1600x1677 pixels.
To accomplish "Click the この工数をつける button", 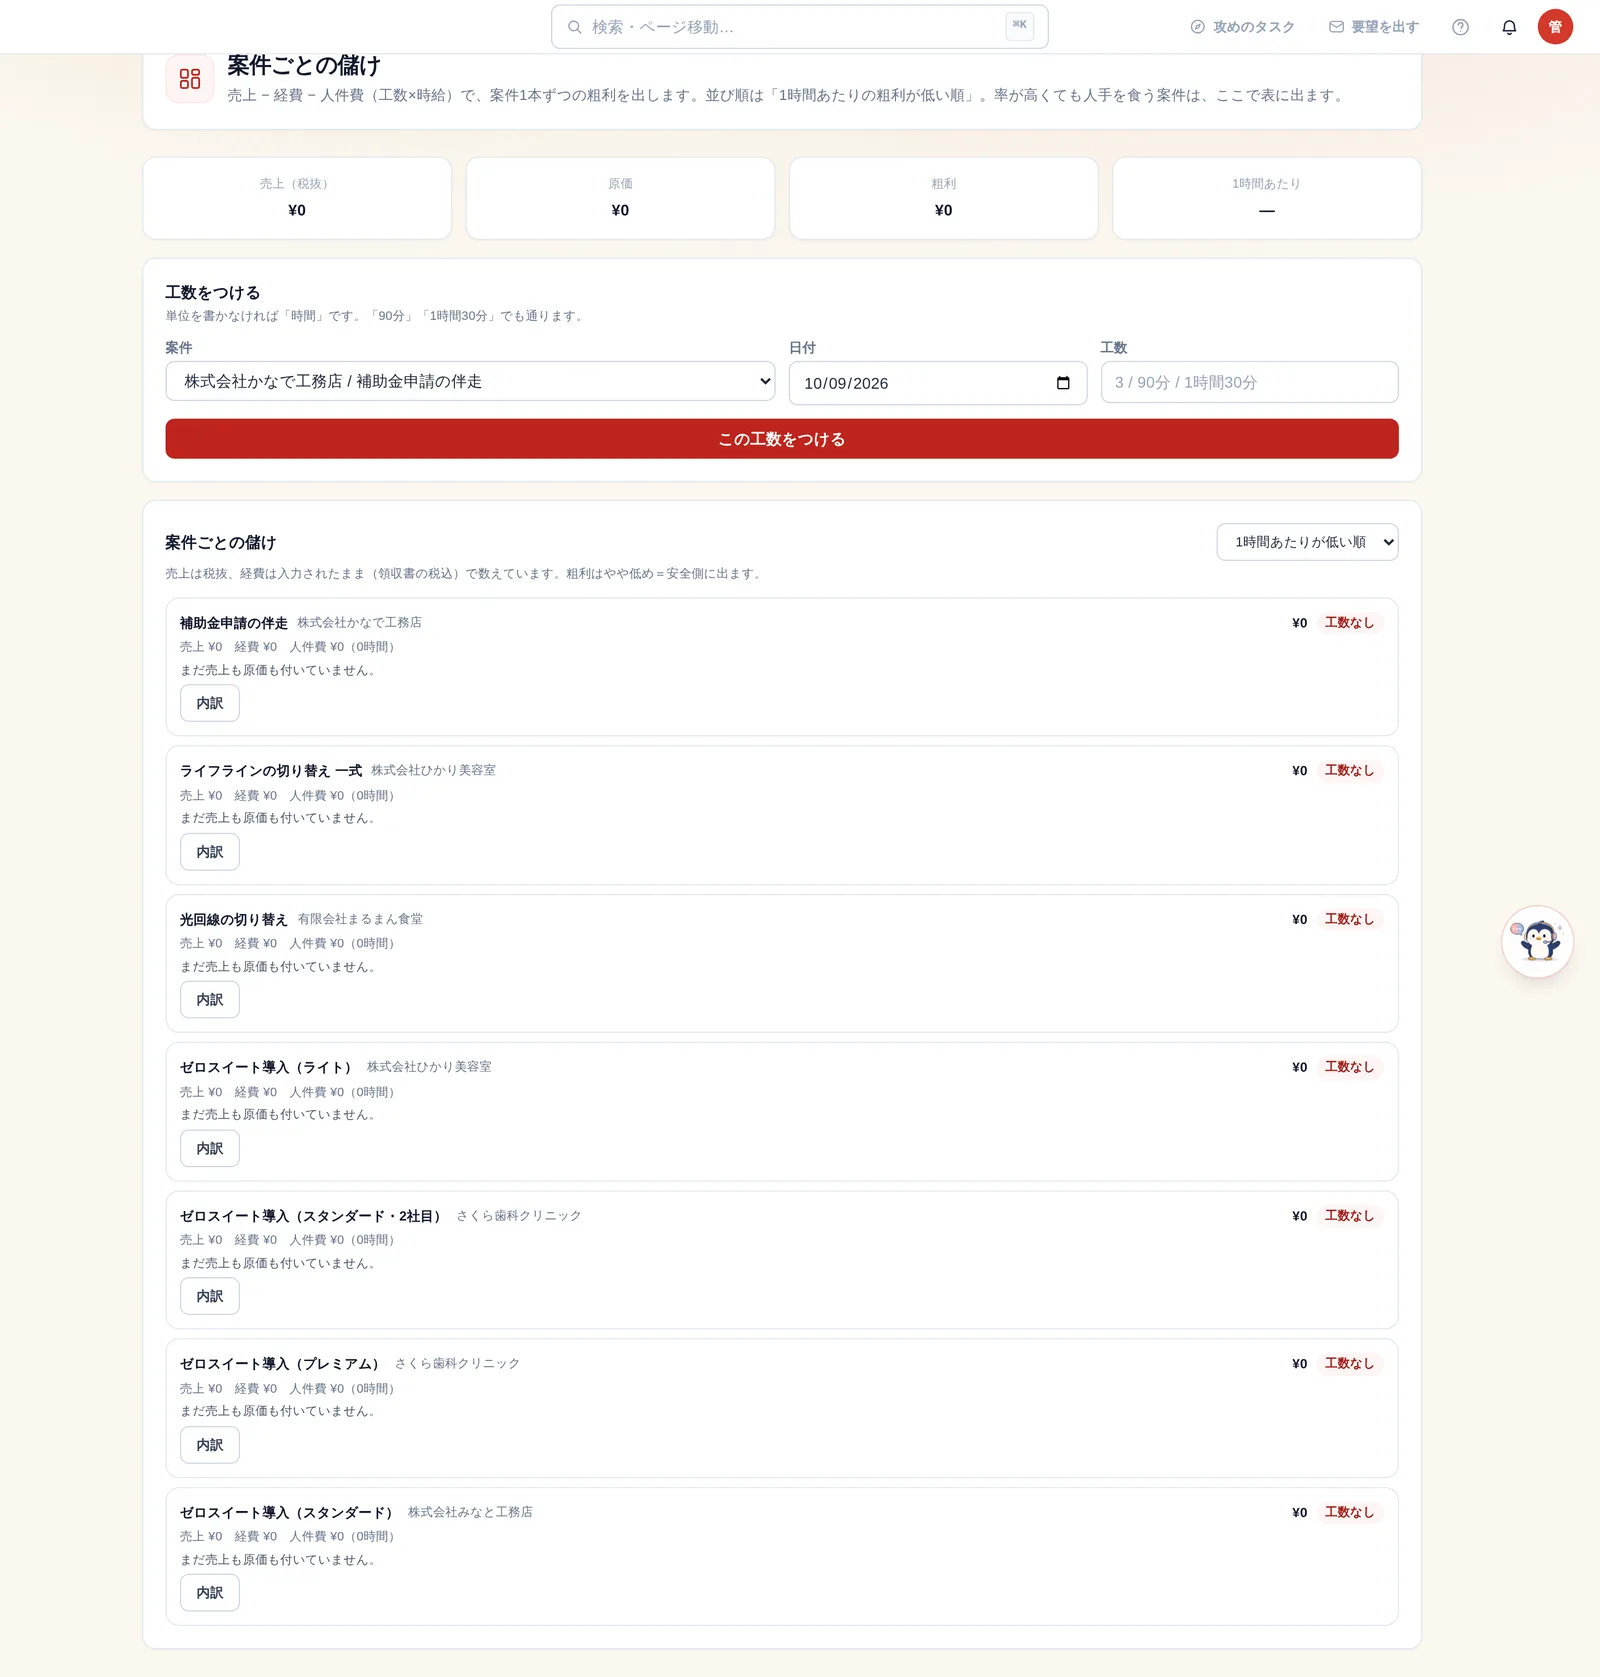I will pyautogui.click(x=782, y=439).
